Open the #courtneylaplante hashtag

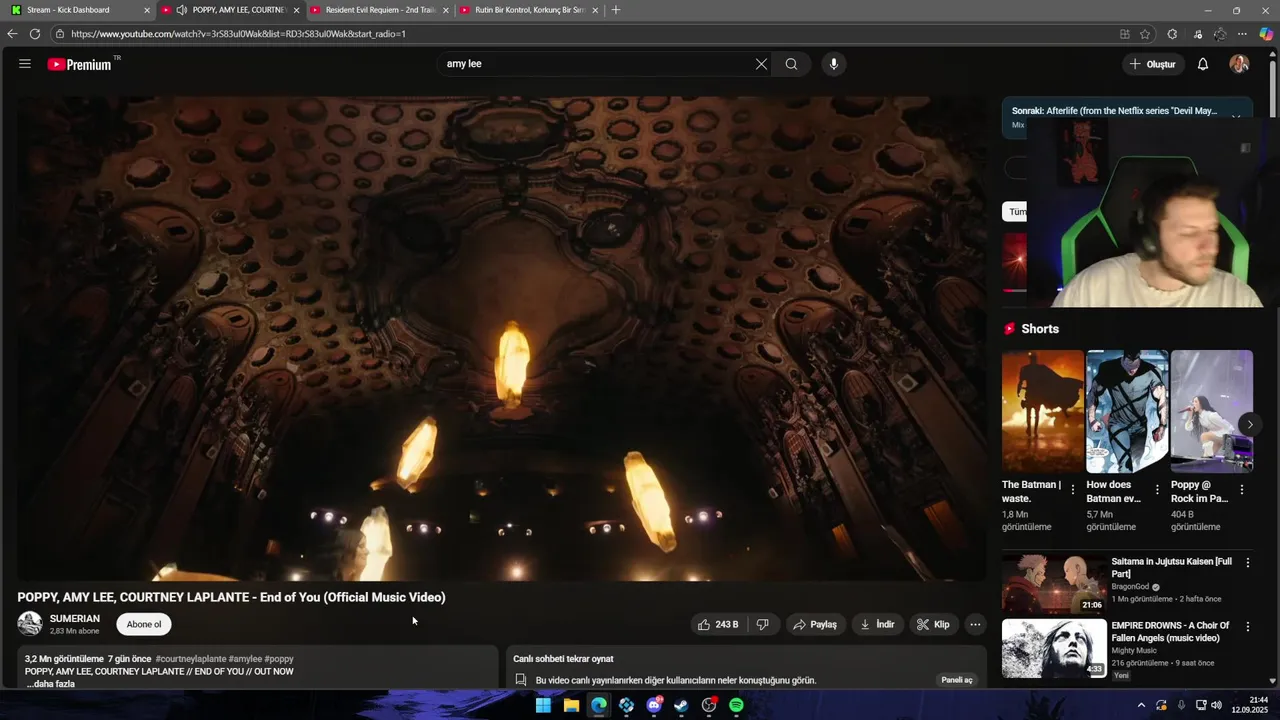pyautogui.click(x=190, y=659)
